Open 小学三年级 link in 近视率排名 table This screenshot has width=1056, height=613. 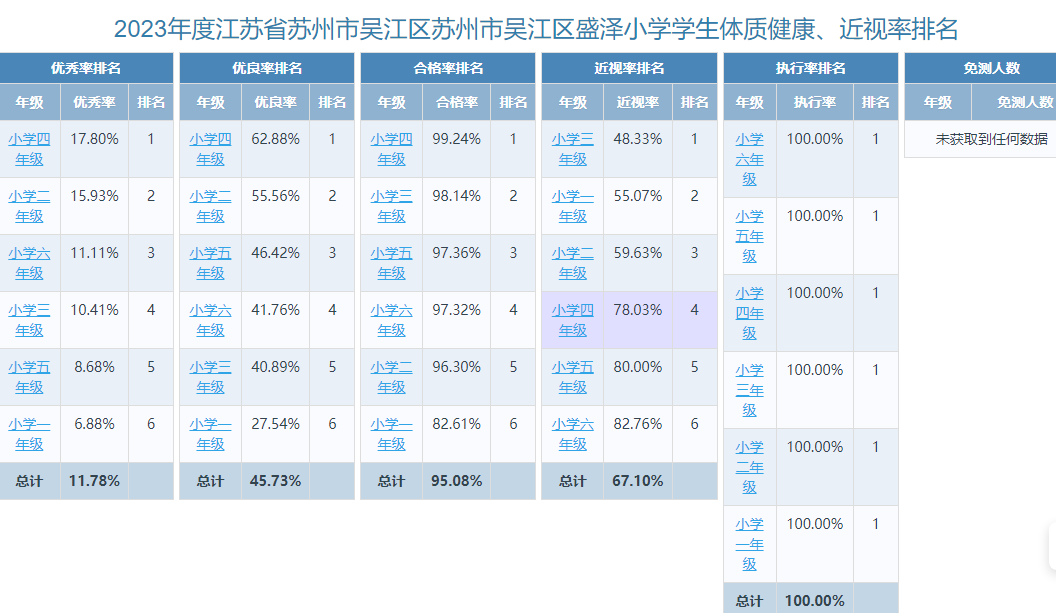coord(572,149)
